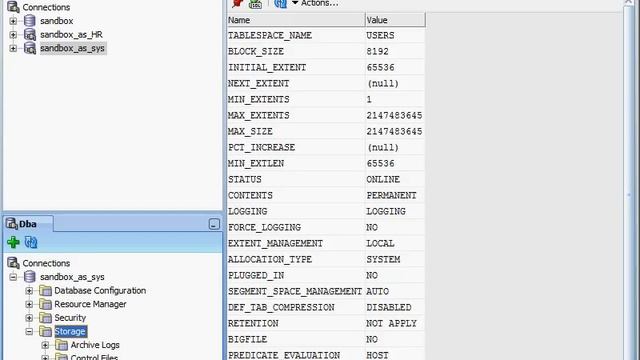Select the Database Configuration tree item

coord(100,291)
